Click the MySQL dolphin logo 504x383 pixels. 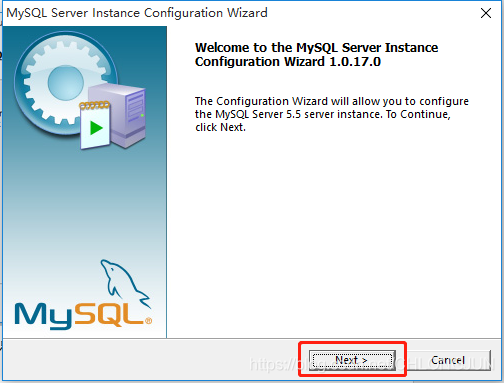pos(83,295)
